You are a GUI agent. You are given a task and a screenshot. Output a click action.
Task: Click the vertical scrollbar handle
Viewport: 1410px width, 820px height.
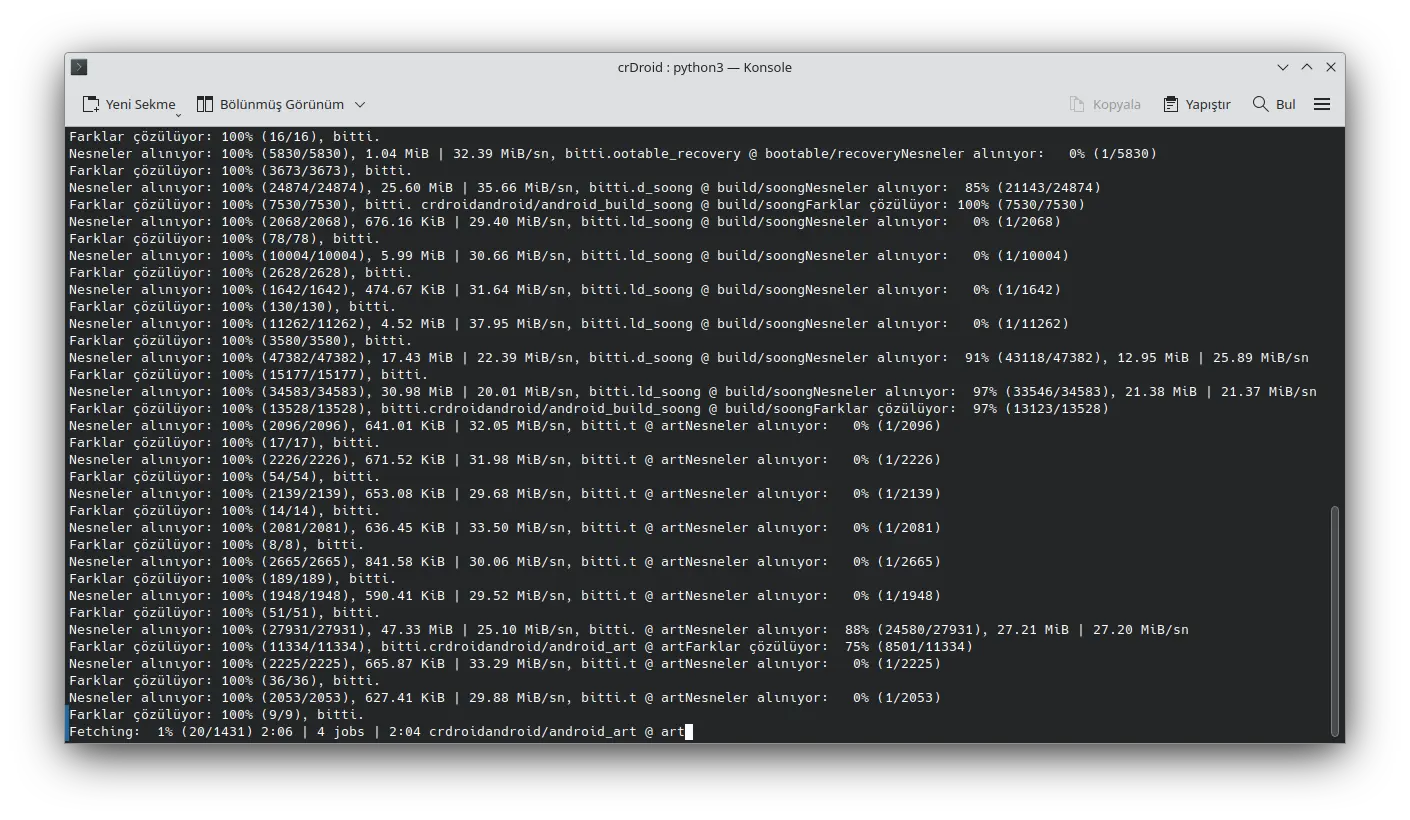coord(1335,620)
